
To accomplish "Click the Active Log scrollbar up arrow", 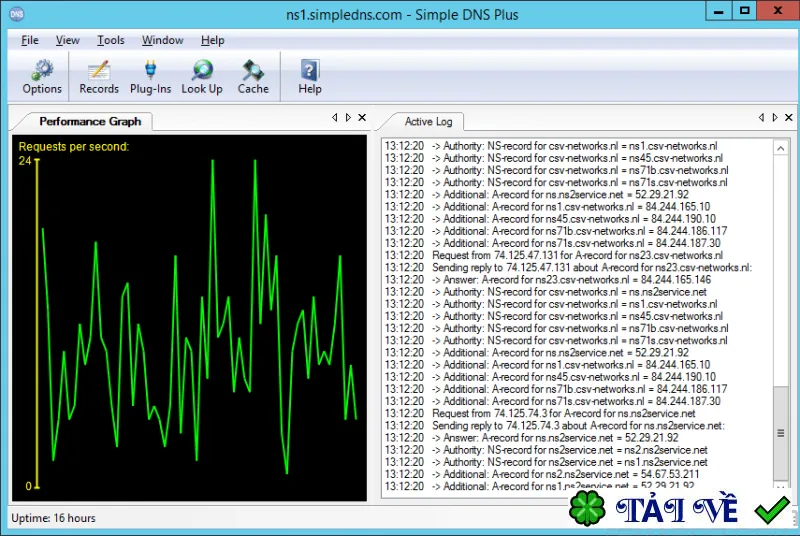I will 781,148.
